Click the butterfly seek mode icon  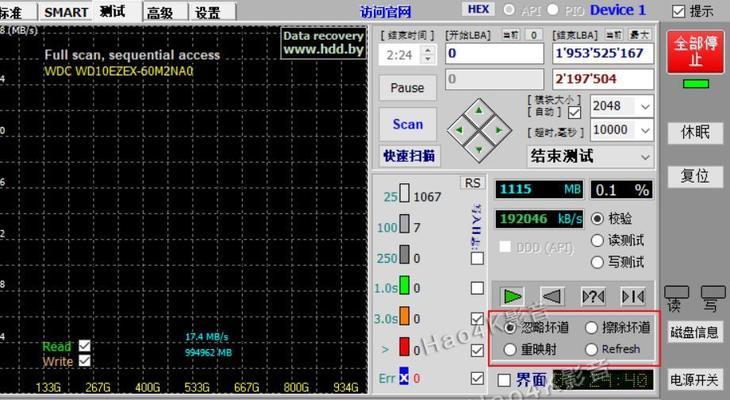[x=633, y=296]
